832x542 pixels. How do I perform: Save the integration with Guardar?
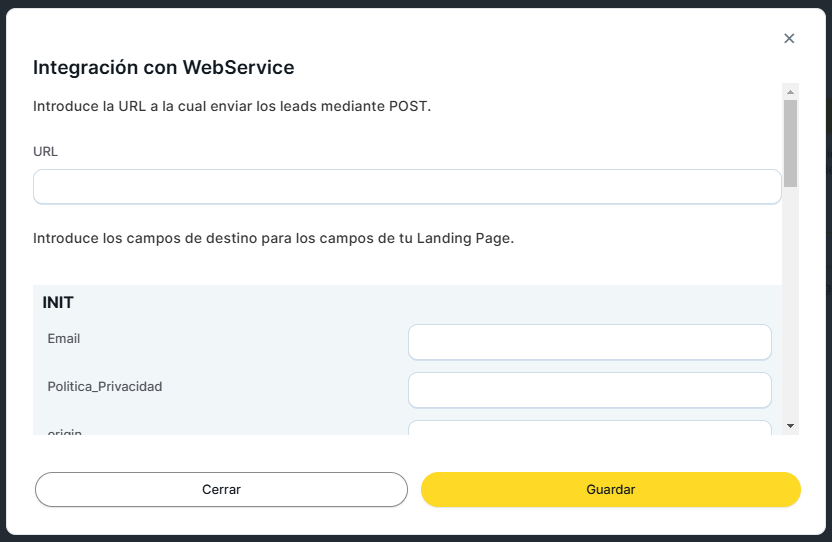tap(611, 490)
